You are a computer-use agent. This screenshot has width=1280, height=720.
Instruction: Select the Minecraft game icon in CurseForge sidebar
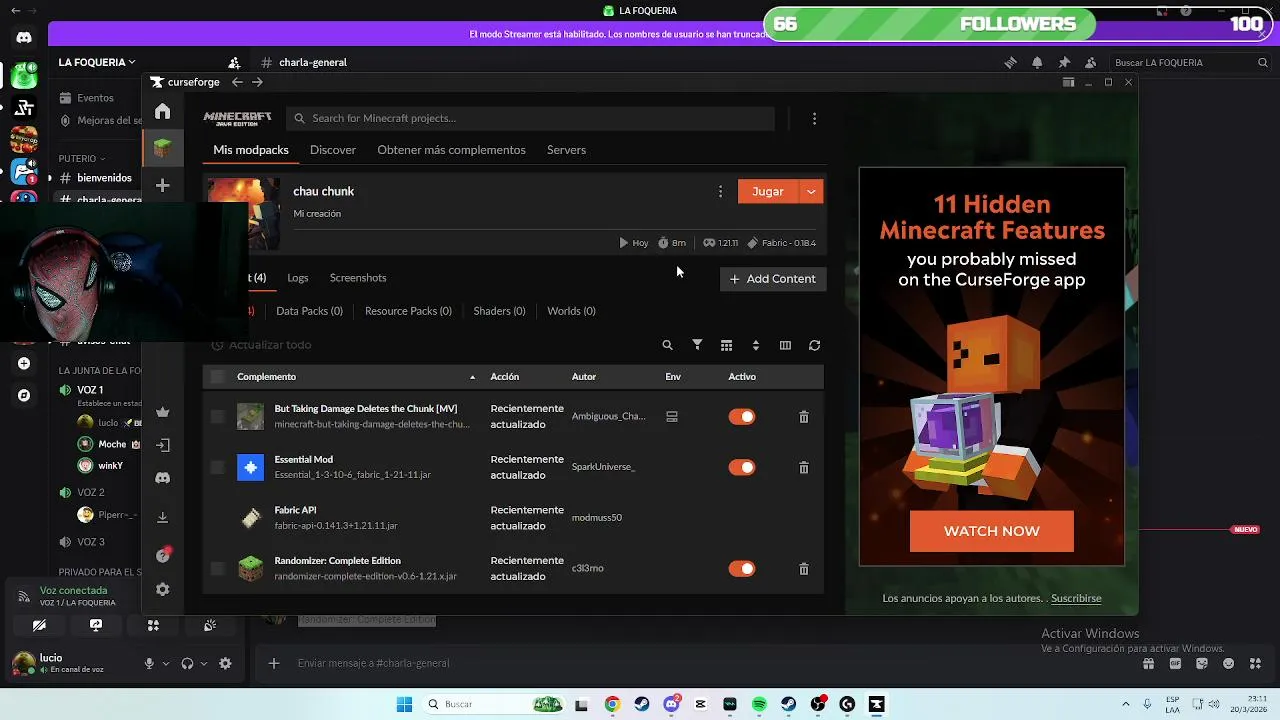tap(162, 148)
